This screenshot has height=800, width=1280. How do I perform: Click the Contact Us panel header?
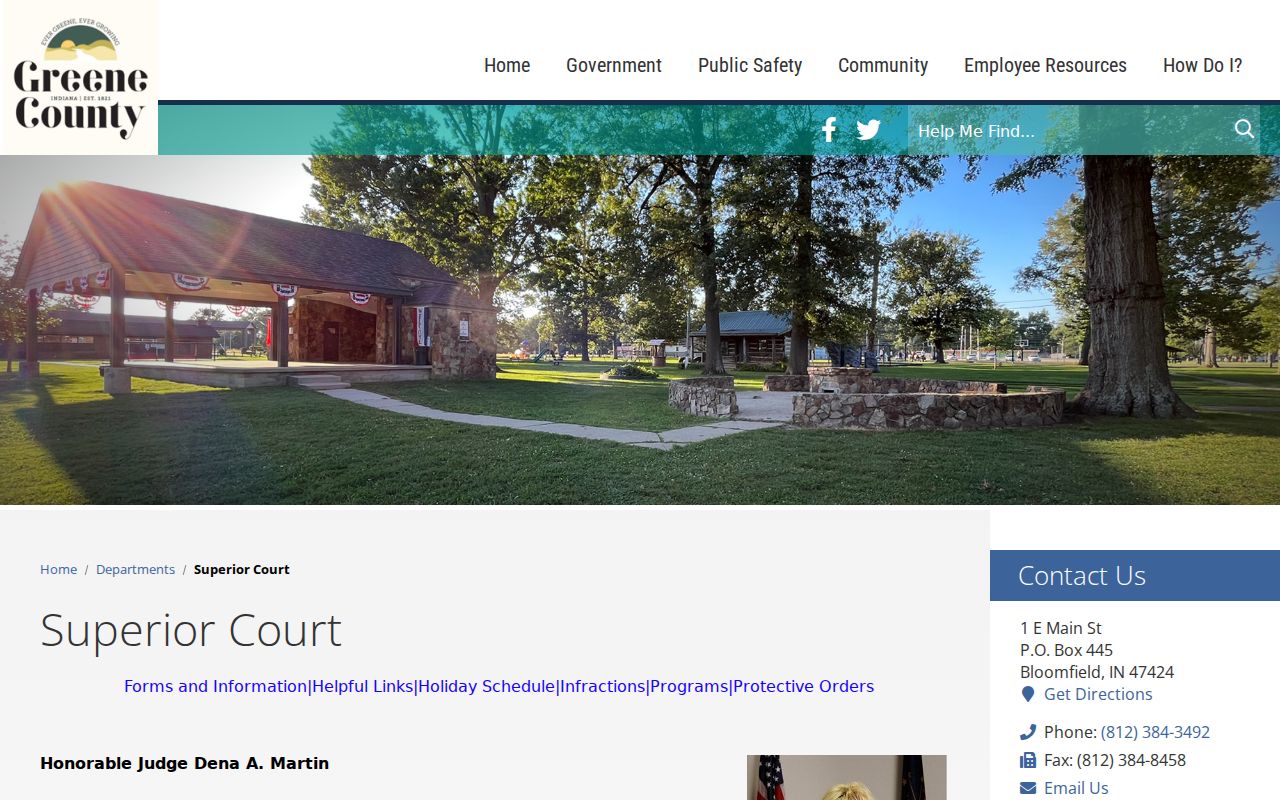(x=1135, y=575)
